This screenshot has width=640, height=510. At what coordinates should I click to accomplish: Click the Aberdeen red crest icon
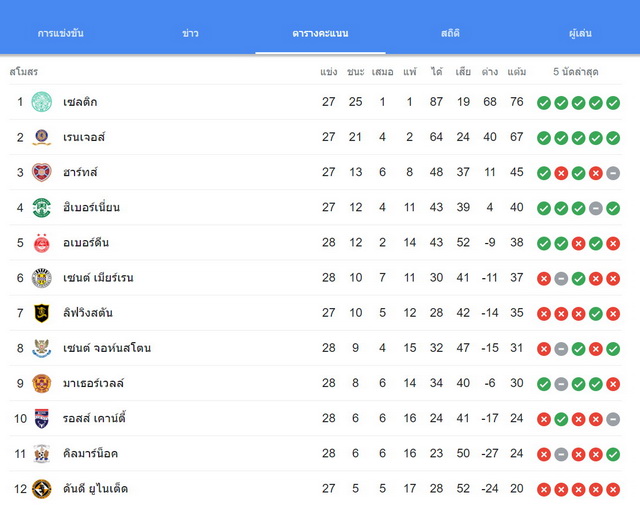coord(42,243)
